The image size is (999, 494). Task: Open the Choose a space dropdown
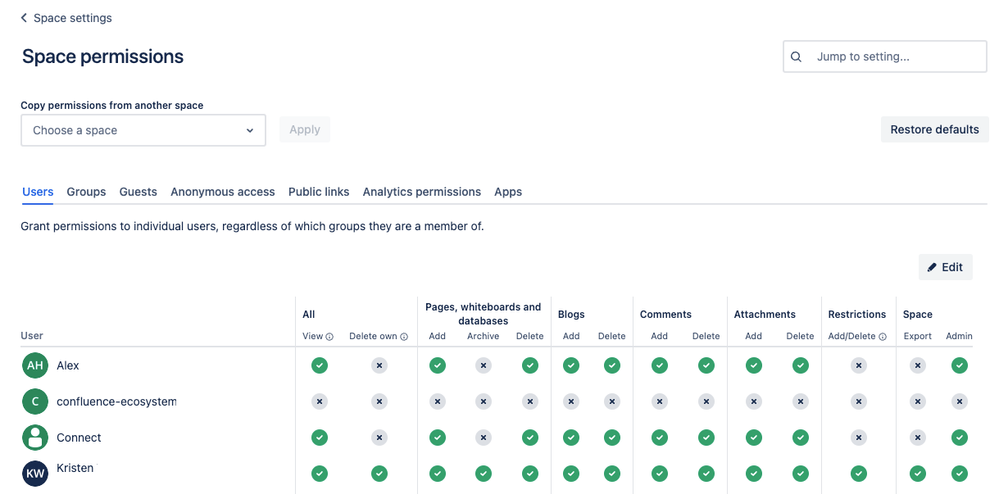pyautogui.click(x=143, y=130)
